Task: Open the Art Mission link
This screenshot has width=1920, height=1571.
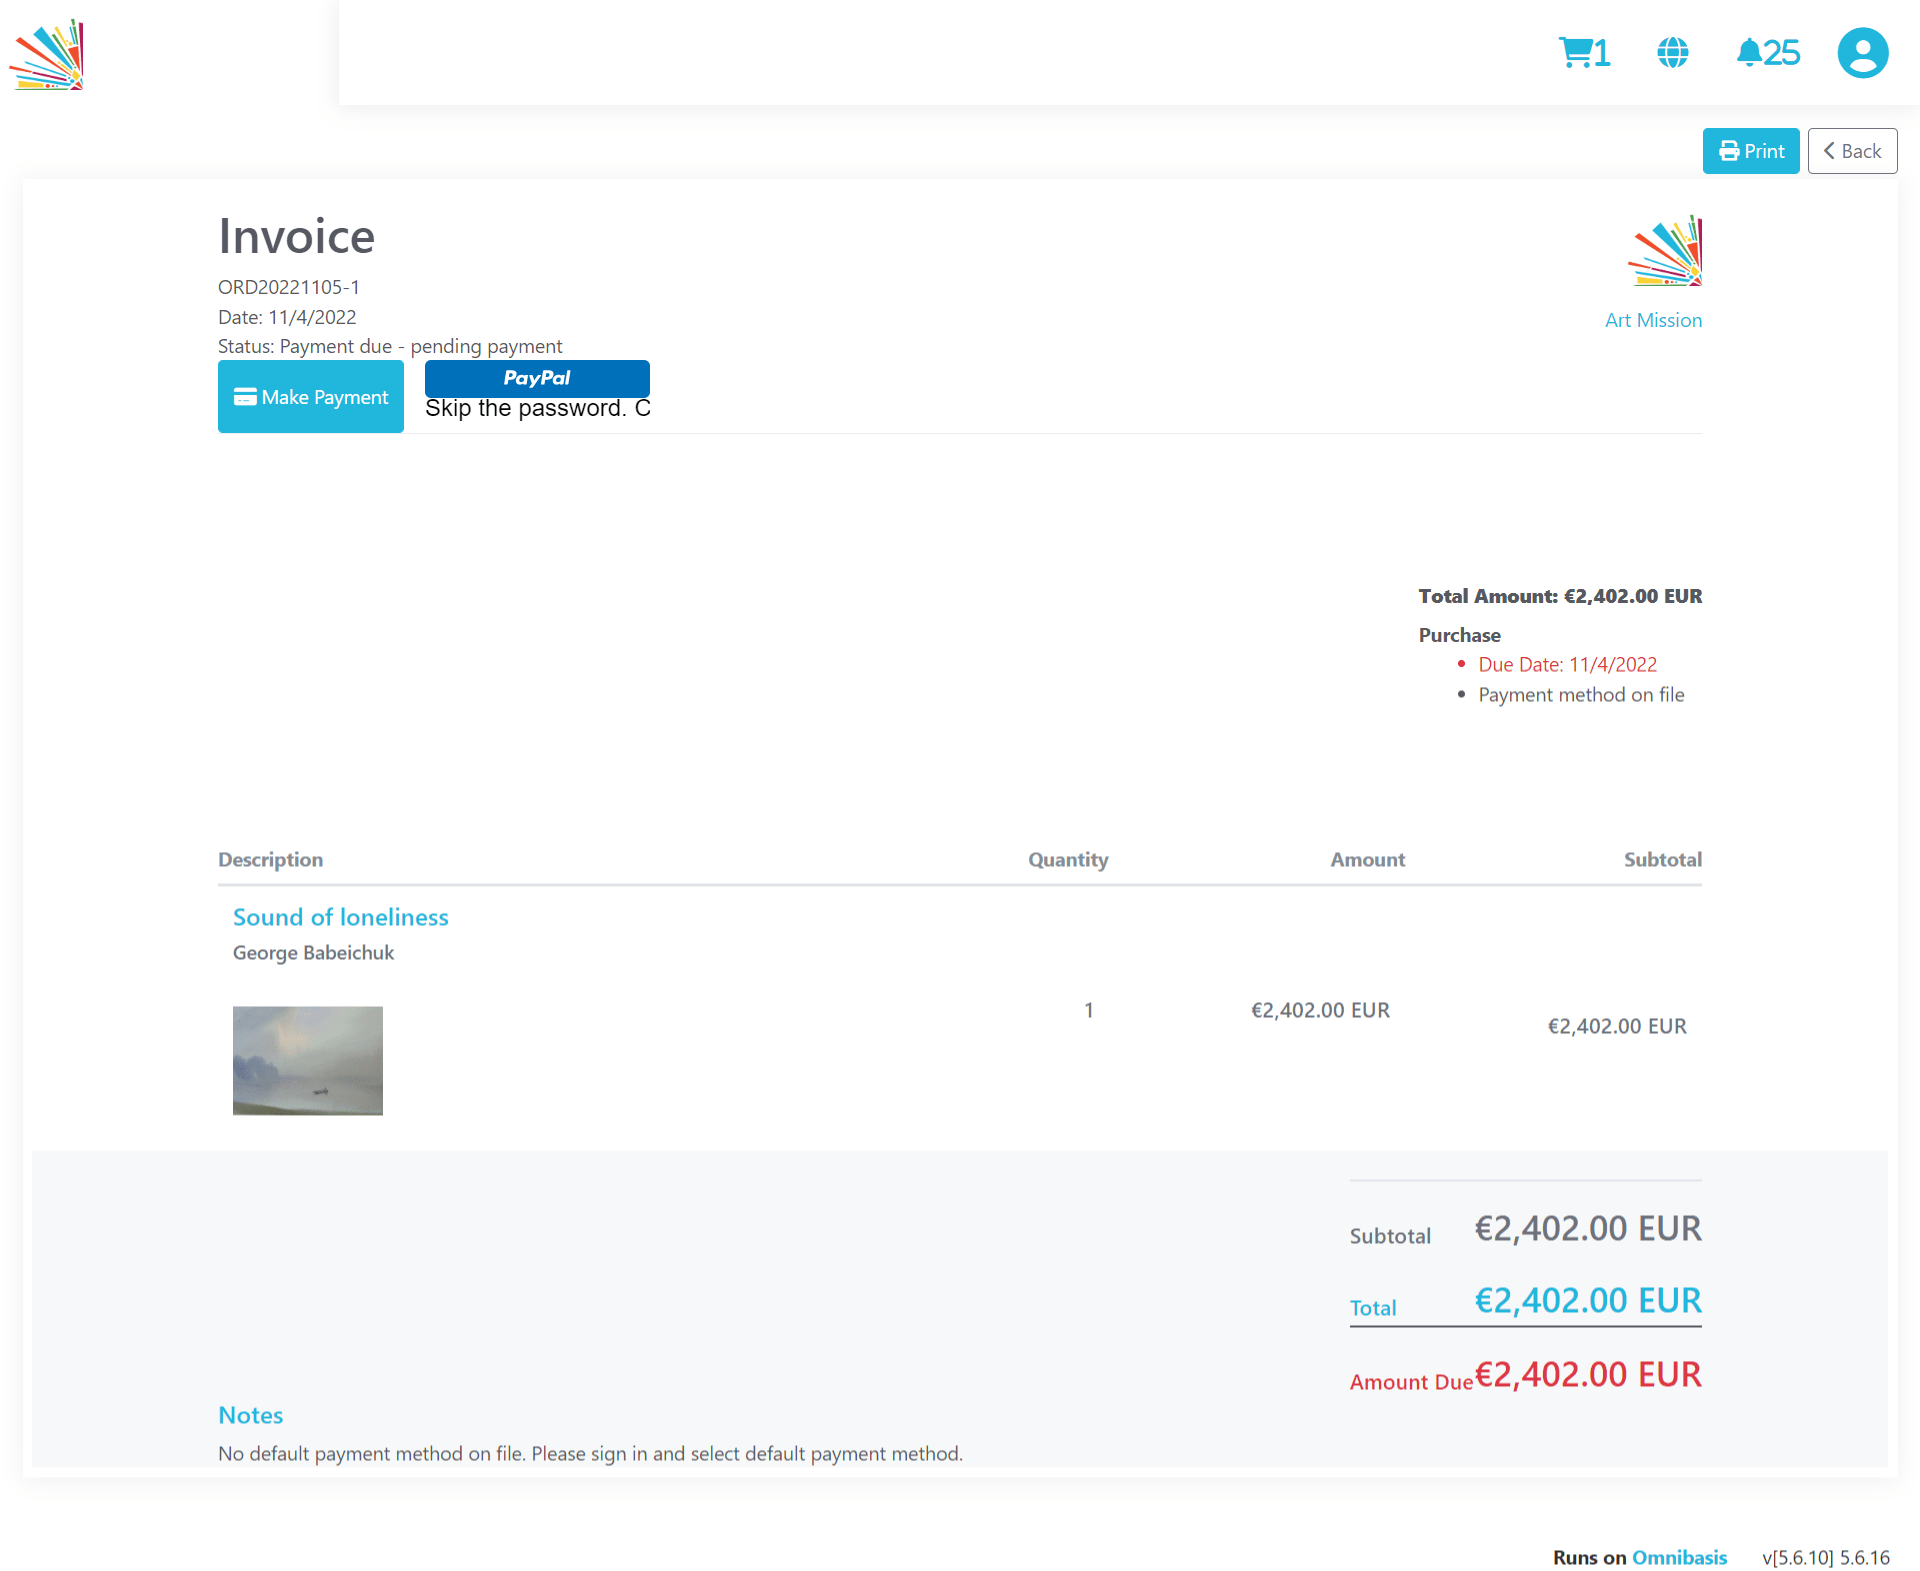Action: tap(1653, 320)
